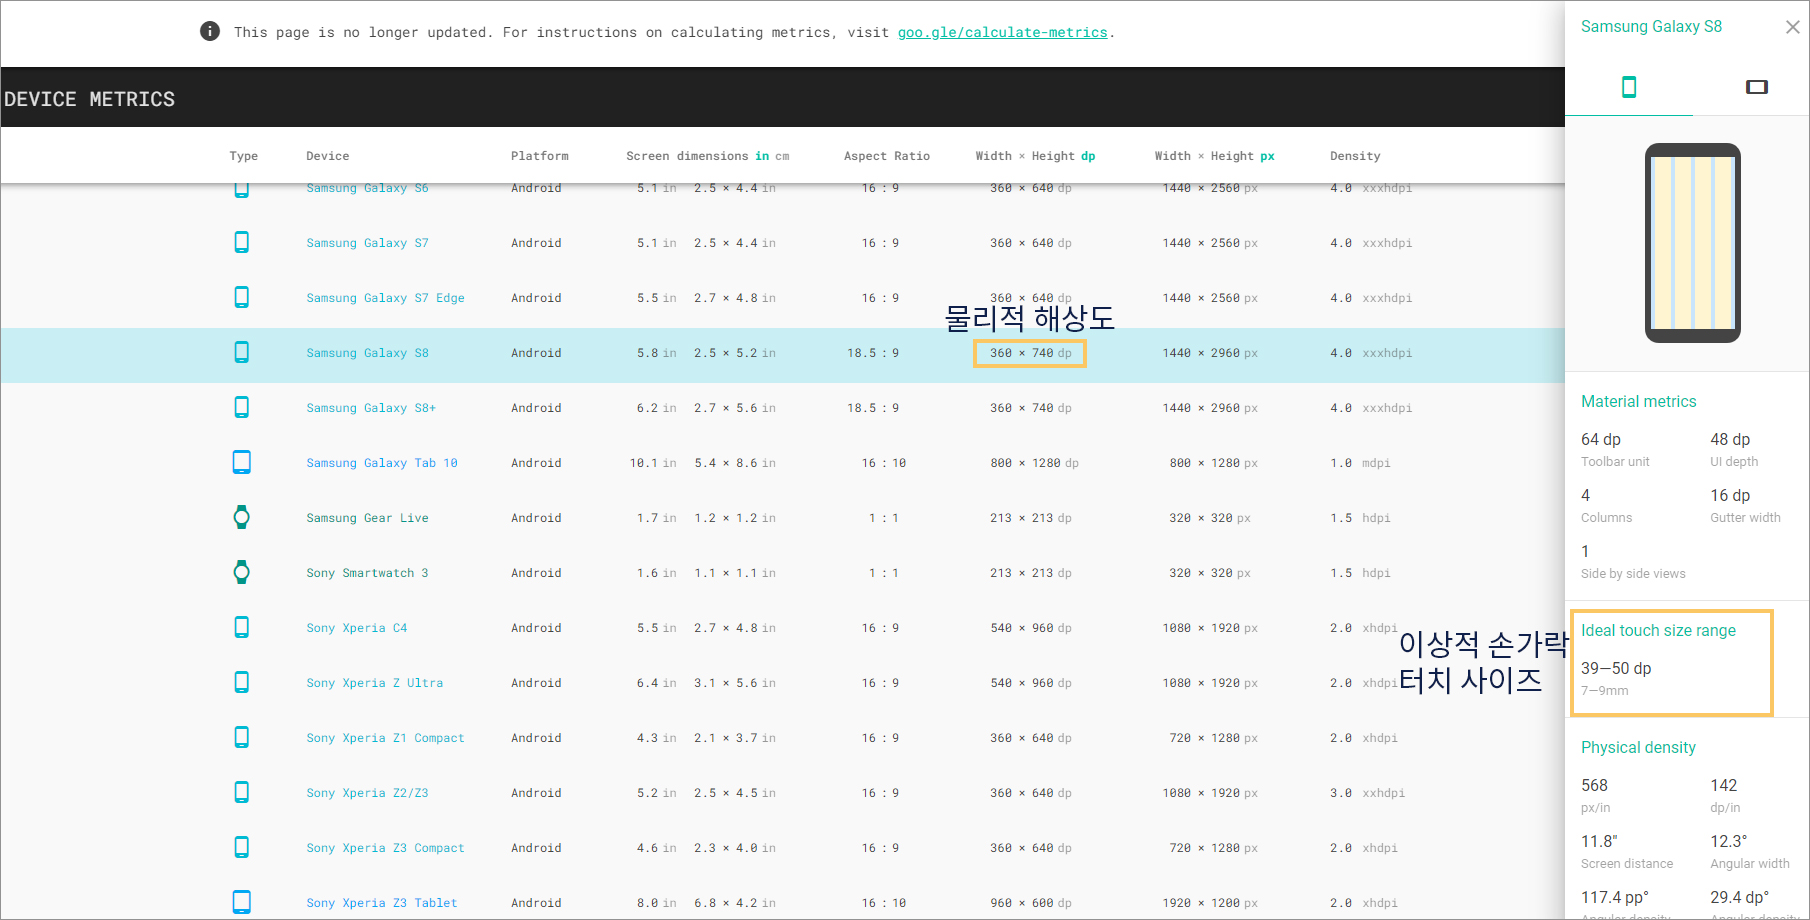Click tablet icon for Samsung Galaxy Tab 10
This screenshot has height=920, width=1810.
(241, 462)
